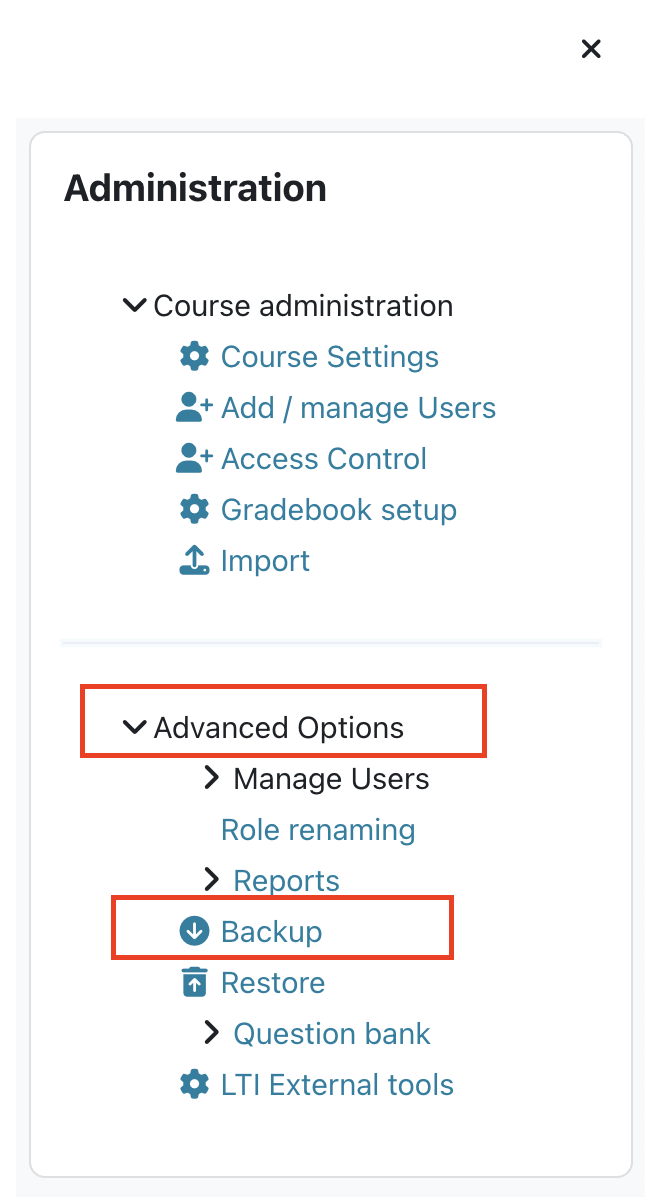Click the gear icon beside LTI External tools

(194, 1085)
